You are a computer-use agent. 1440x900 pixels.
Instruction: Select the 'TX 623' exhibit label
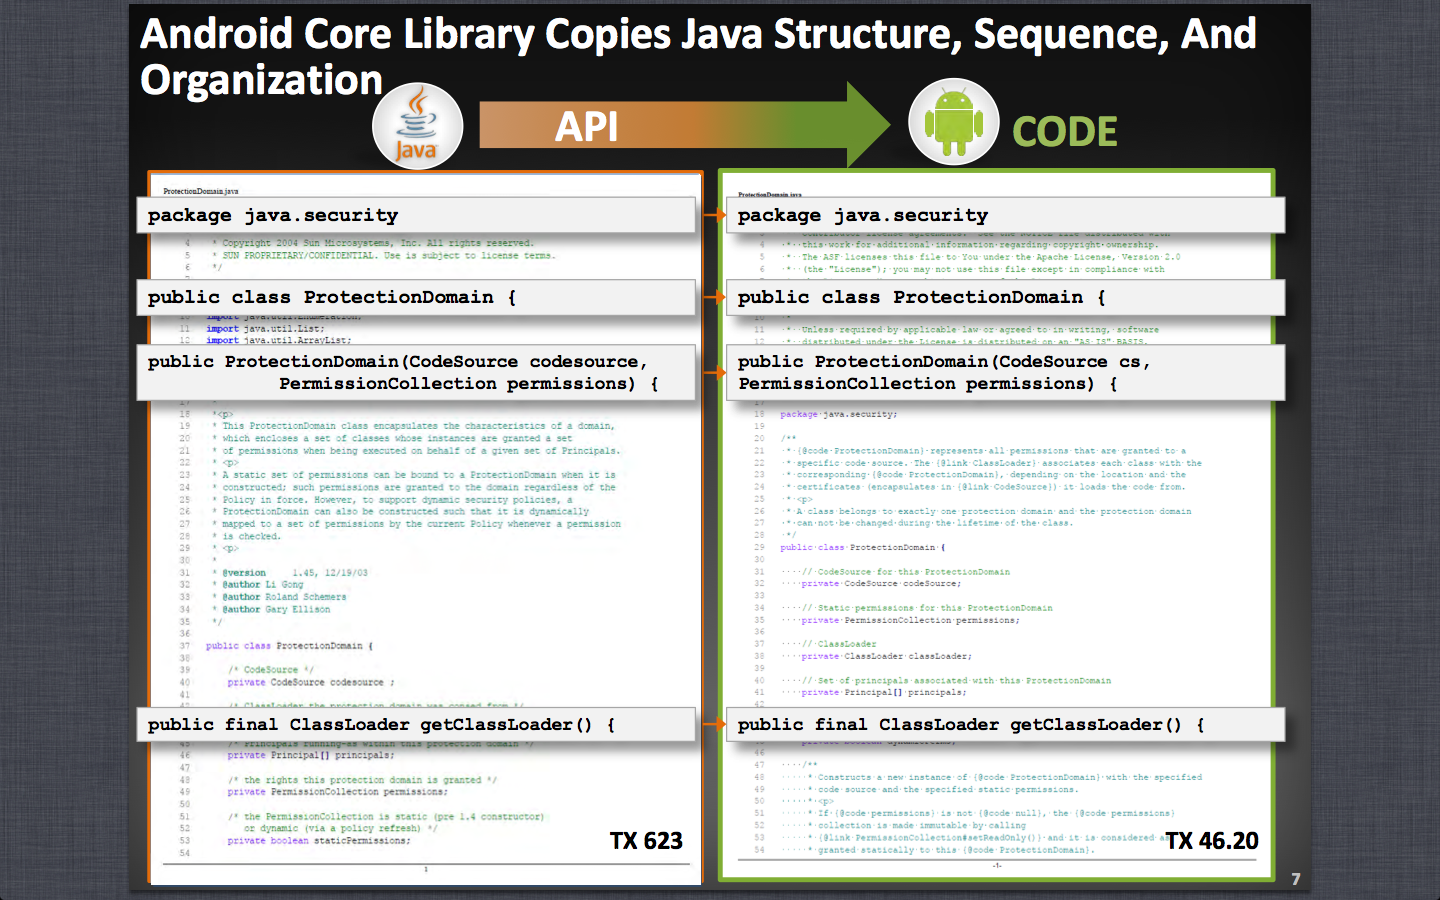click(x=646, y=841)
